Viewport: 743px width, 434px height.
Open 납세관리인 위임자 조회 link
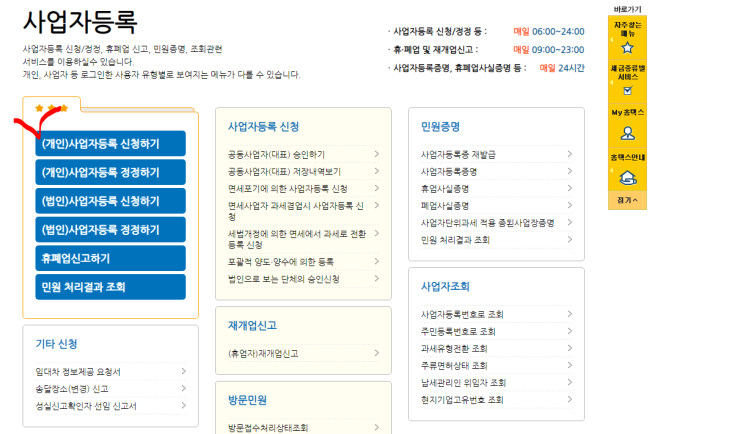pyautogui.click(x=463, y=382)
